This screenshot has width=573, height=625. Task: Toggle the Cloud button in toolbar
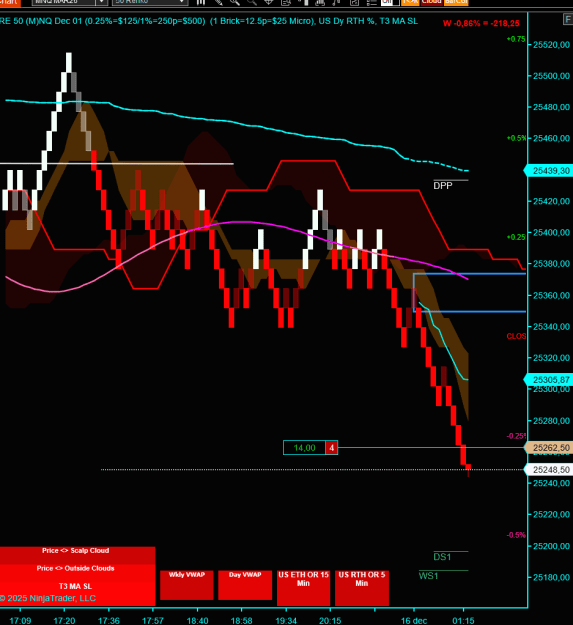pyautogui.click(x=432, y=2)
